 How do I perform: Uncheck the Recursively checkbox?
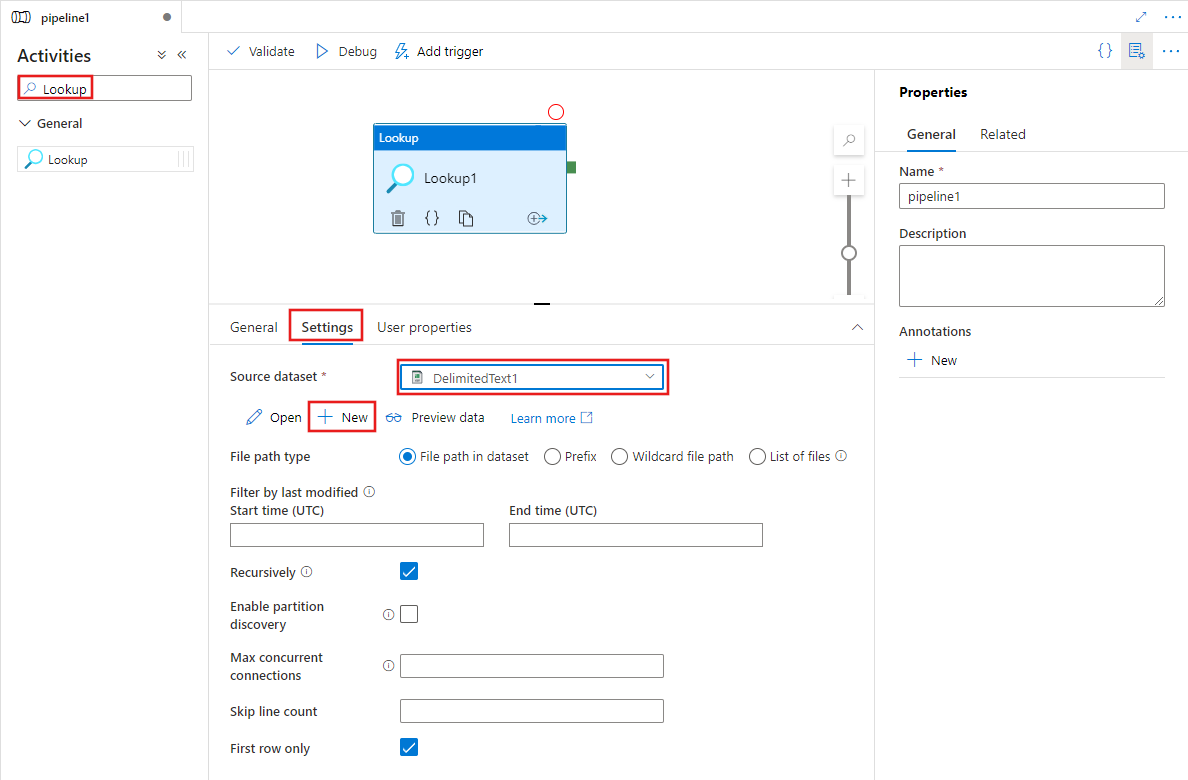pos(409,571)
